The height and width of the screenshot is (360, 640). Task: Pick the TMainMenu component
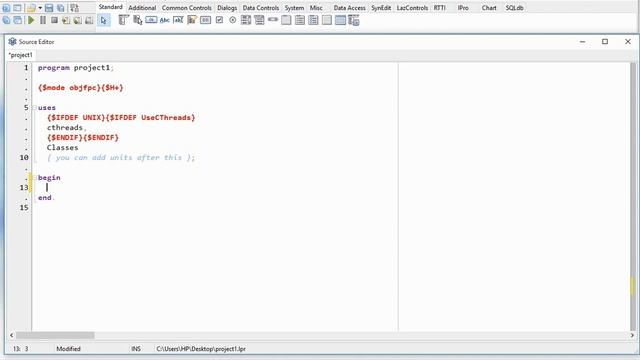pyautogui.click(x=124, y=20)
